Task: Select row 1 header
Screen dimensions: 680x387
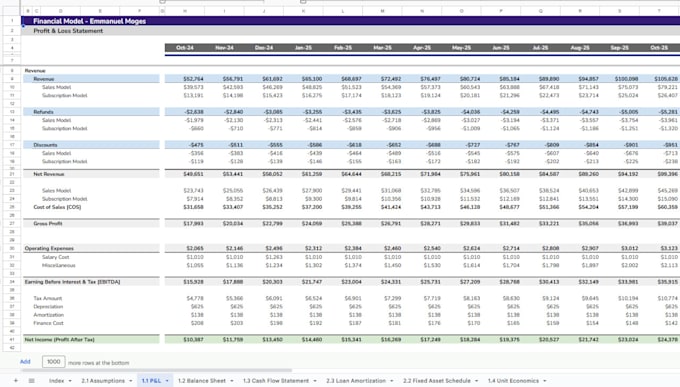Action: coord(12,20)
